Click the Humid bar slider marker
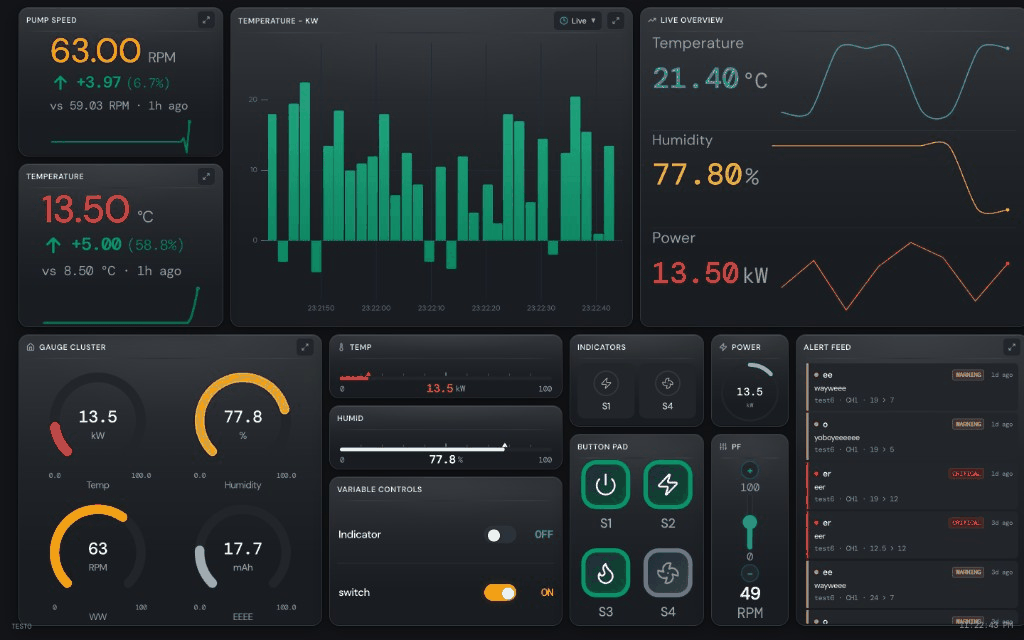Viewport: 1024px width, 640px height. point(504,446)
